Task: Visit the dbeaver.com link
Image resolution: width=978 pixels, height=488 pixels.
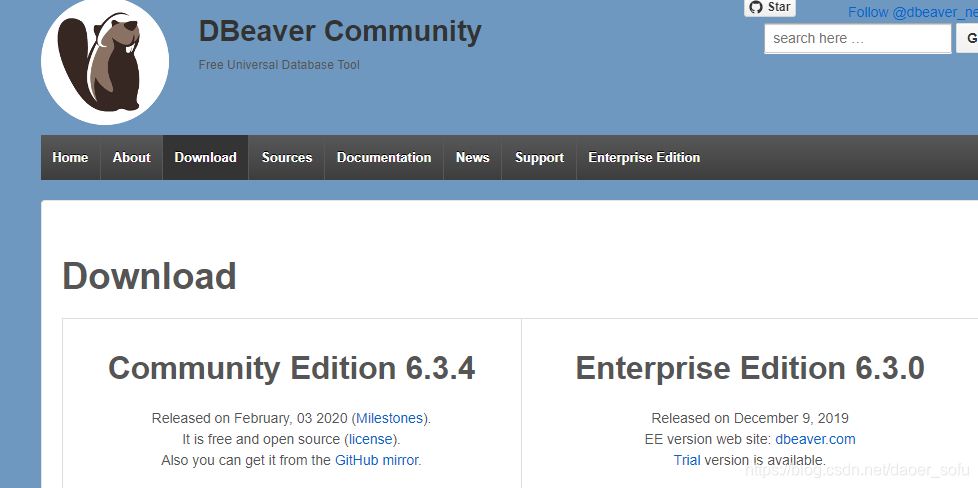Action: point(815,439)
